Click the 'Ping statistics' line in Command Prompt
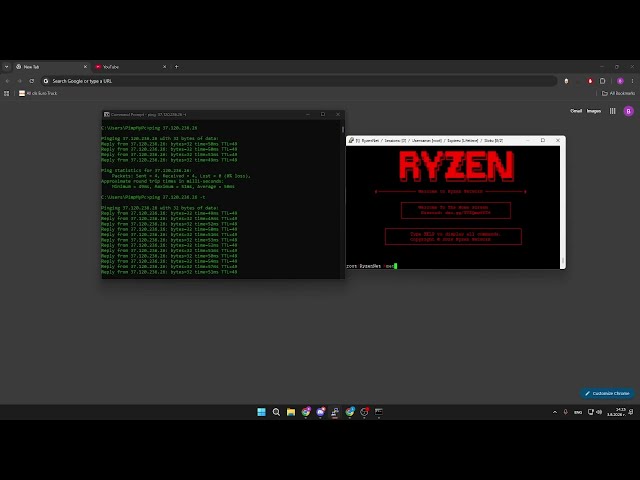Viewport: 640px width, 480px height. point(146,171)
